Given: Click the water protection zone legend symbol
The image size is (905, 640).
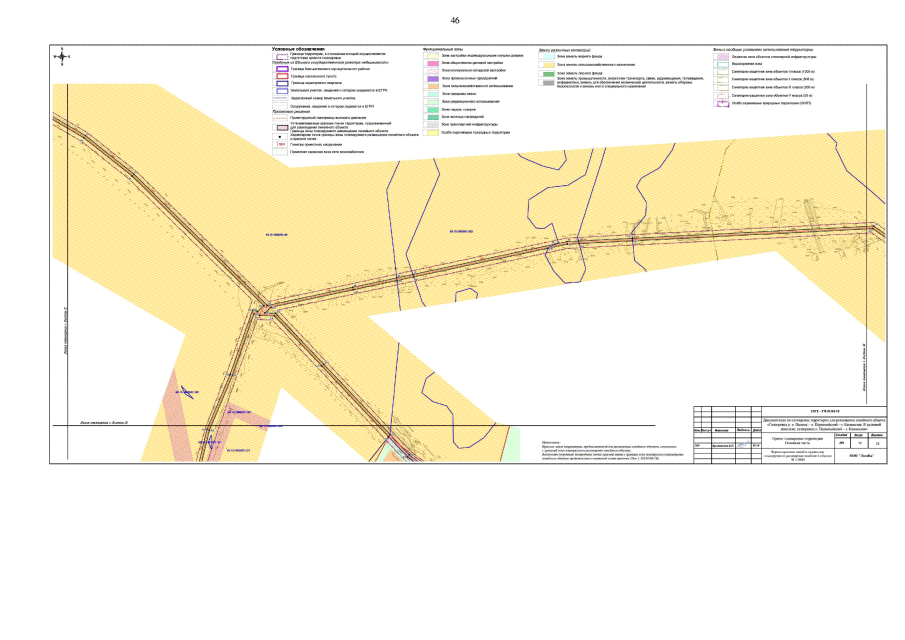Looking at the screenshot, I should click(x=723, y=64).
